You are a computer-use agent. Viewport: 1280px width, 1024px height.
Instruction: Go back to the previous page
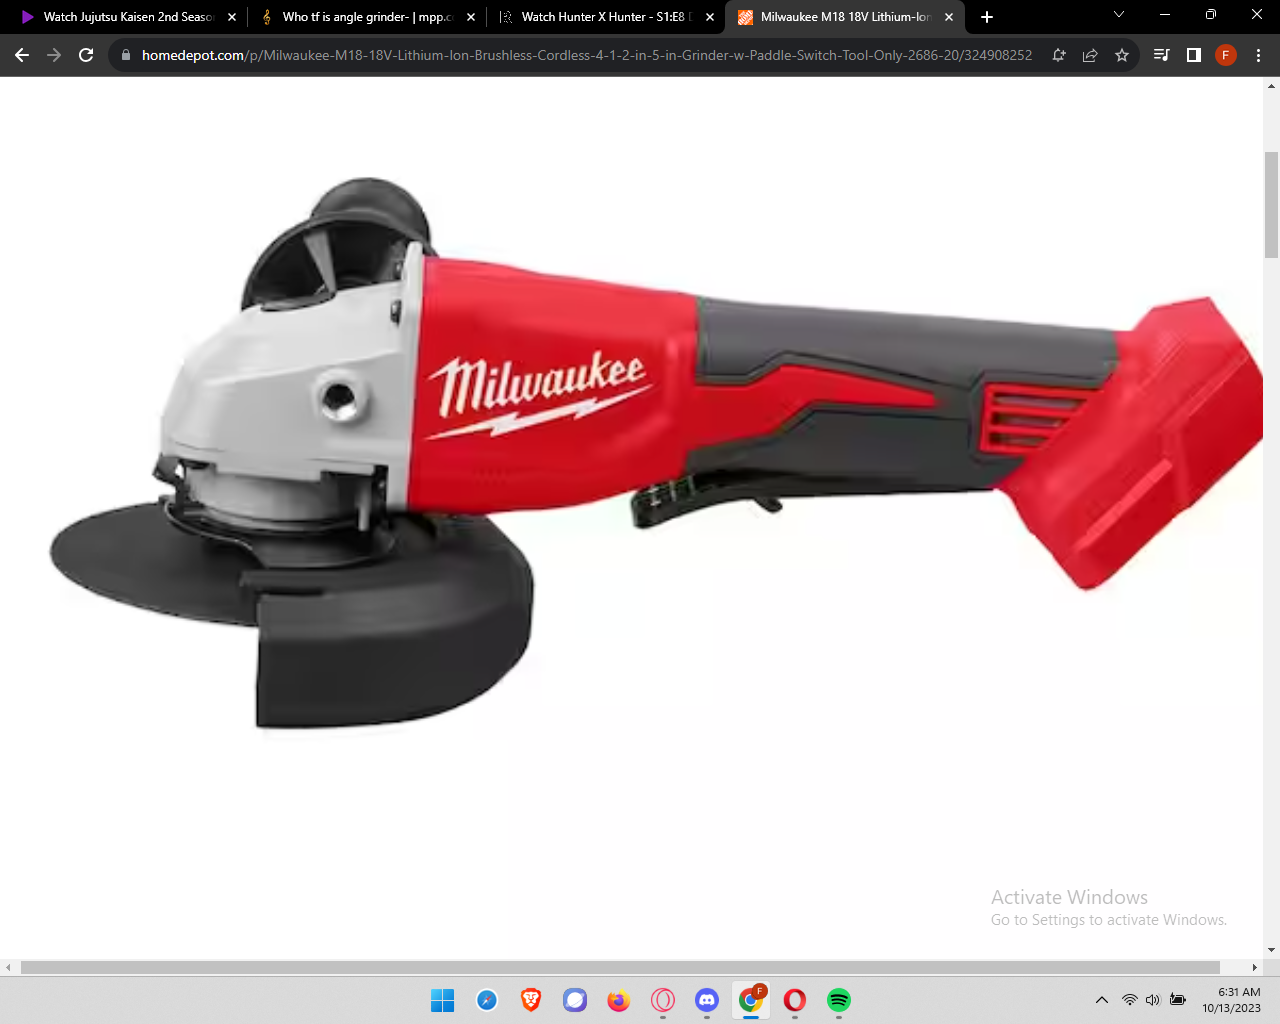[22, 55]
